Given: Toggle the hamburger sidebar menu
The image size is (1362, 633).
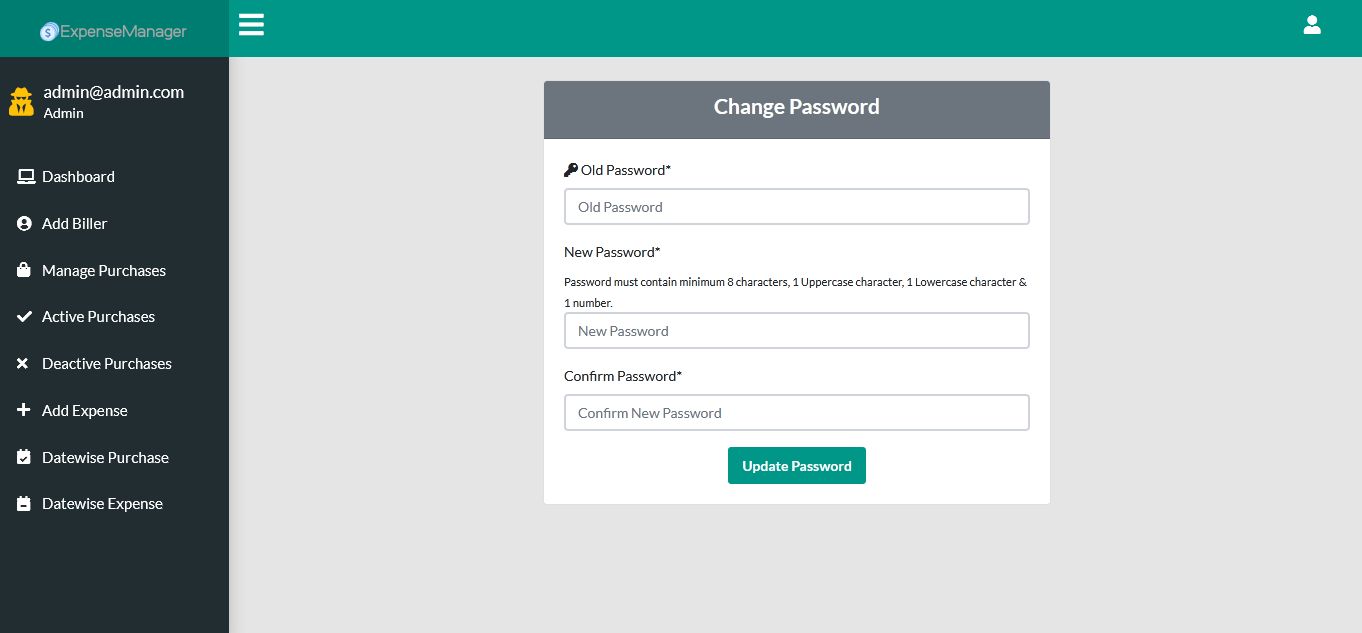Looking at the screenshot, I should click(x=251, y=25).
